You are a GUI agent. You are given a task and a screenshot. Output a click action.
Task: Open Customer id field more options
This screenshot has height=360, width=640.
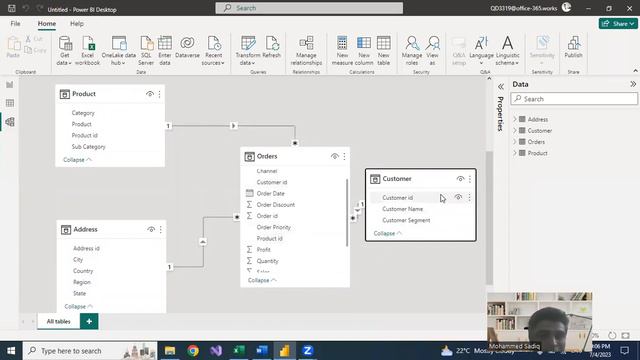(469, 197)
